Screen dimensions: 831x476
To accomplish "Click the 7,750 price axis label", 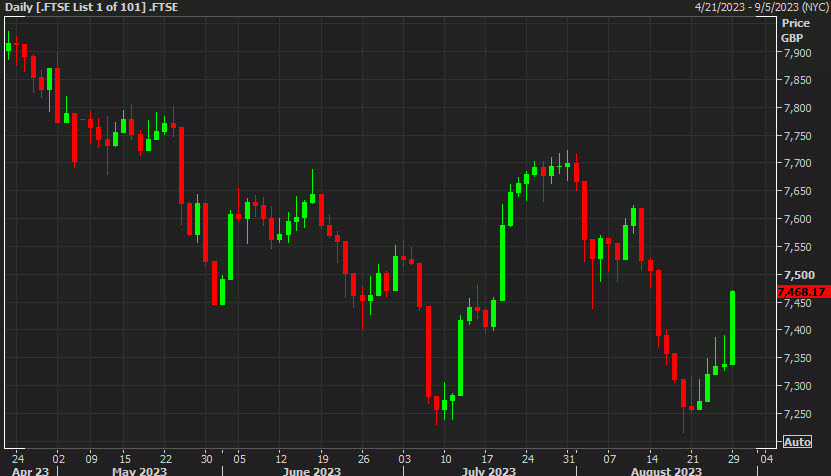I will coord(797,136).
